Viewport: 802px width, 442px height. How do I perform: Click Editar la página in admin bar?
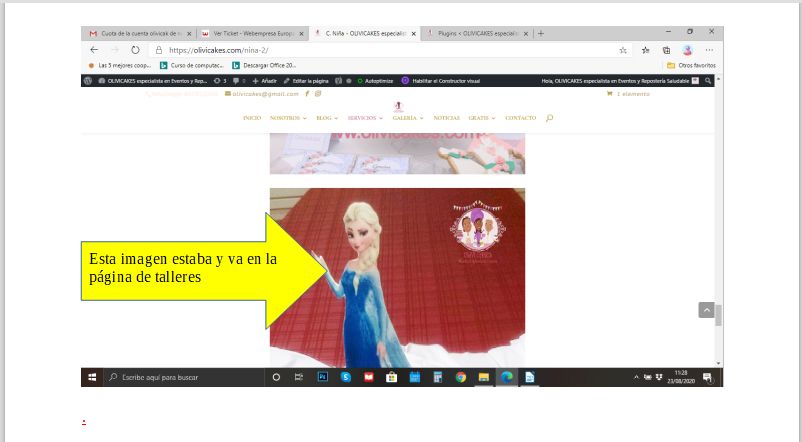306,81
